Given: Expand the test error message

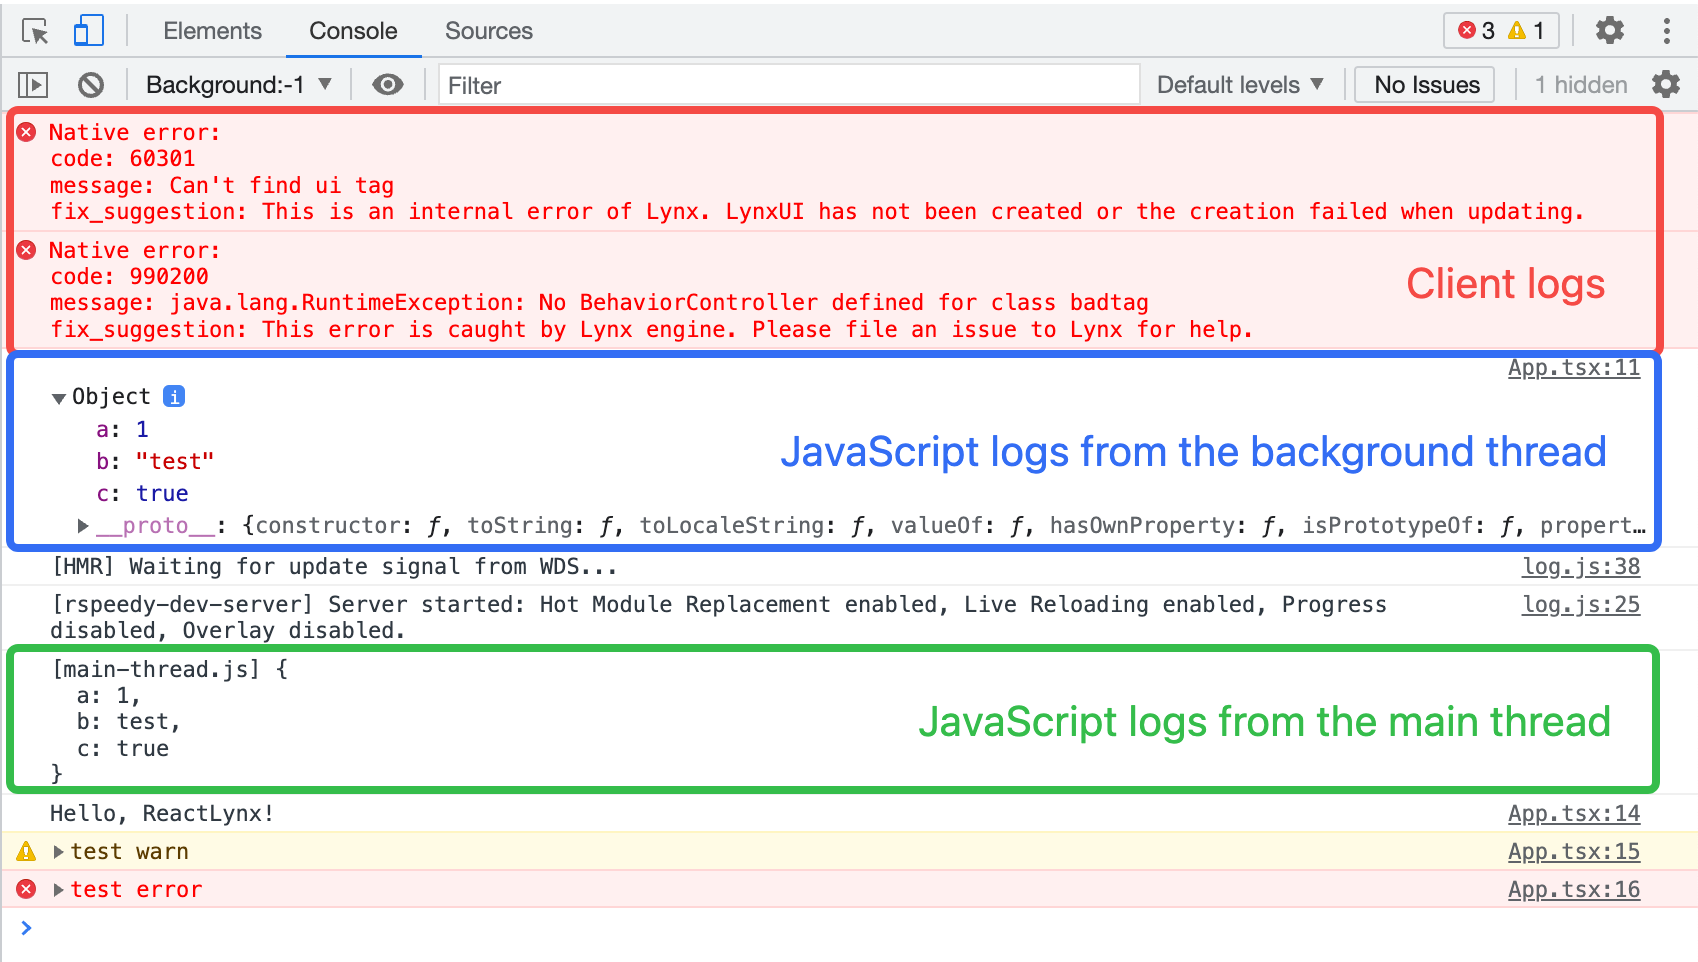Looking at the screenshot, I should [59, 889].
